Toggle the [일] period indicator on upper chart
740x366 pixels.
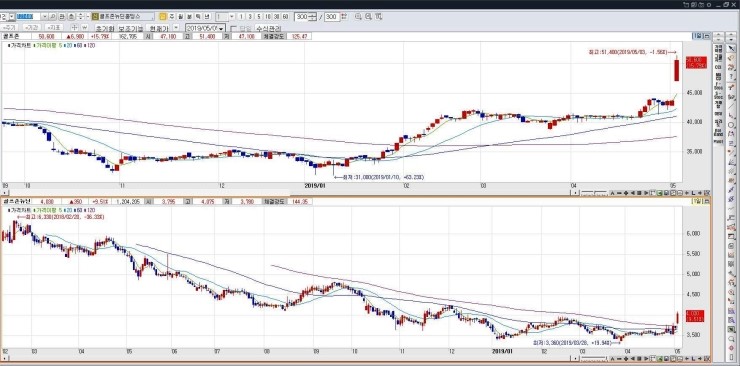(698, 36)
